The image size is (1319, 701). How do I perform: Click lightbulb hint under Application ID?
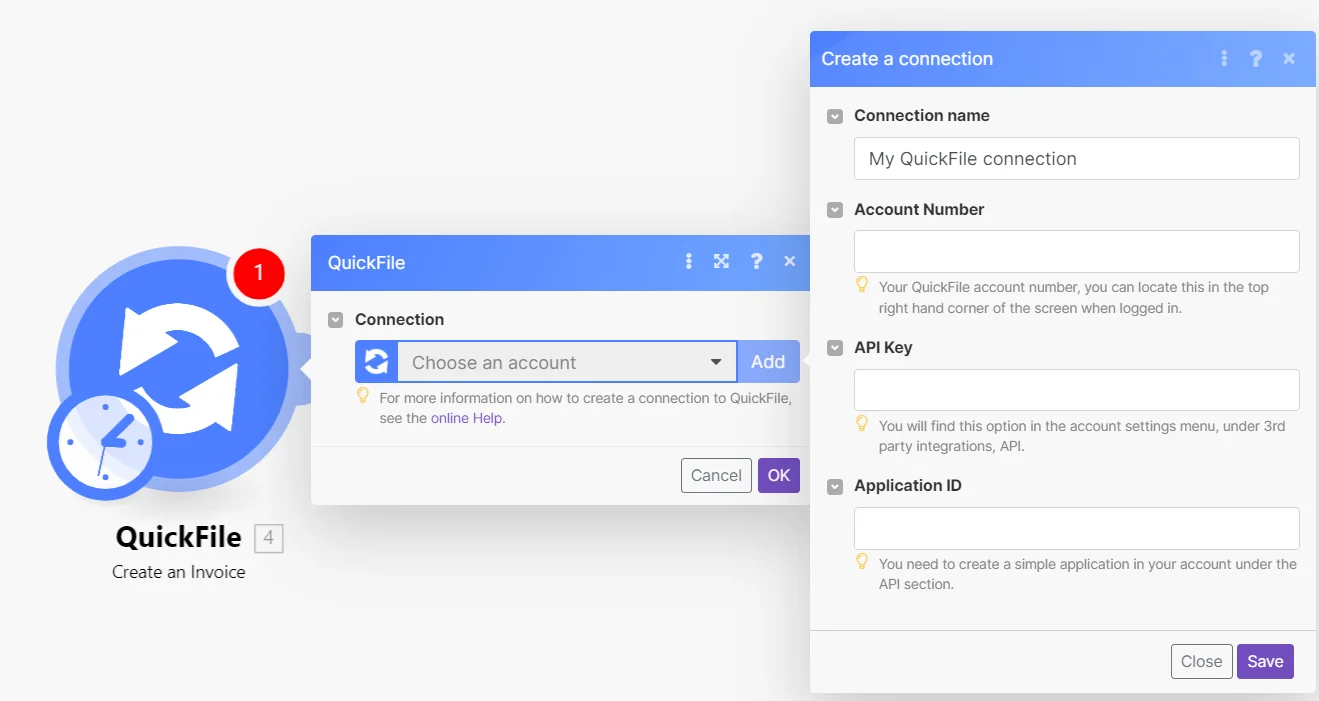point(863,562)
